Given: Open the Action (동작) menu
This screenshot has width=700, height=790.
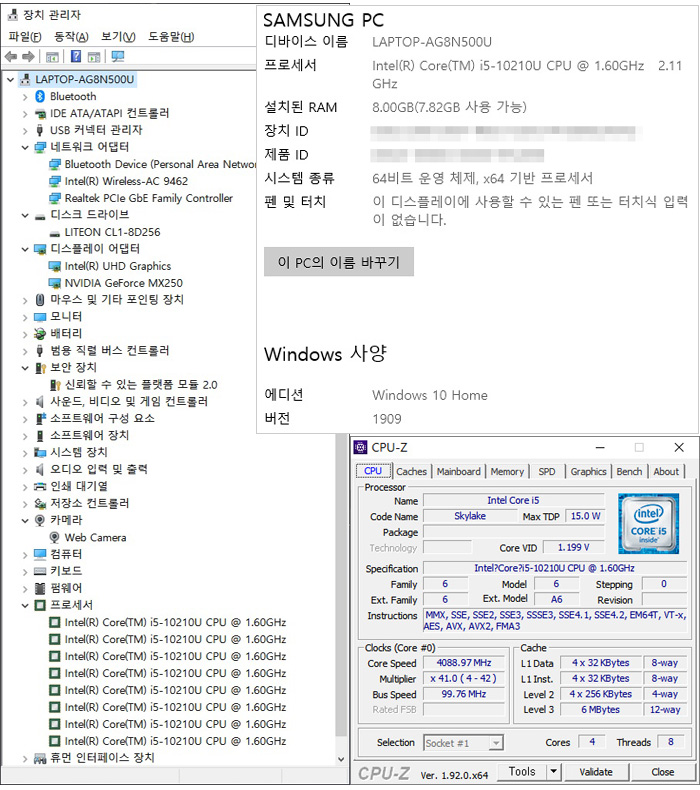Looking at the screenshot, I should (x=71, y=37).
